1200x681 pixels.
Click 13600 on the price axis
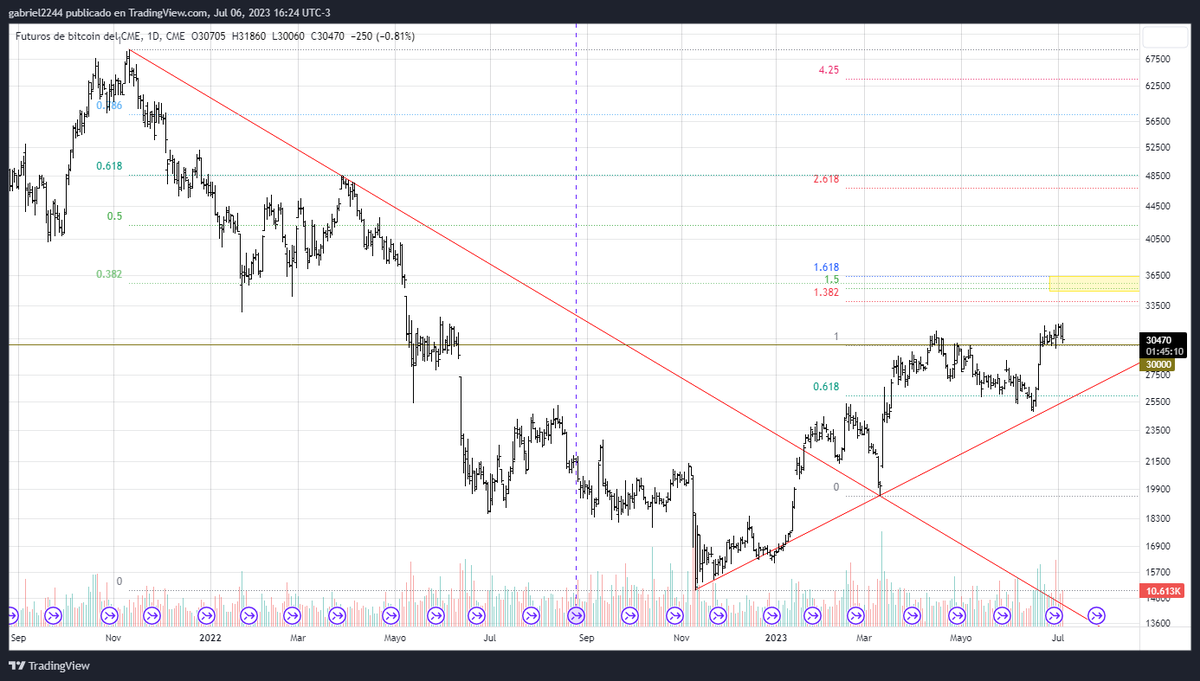(x=1160, y=624)
